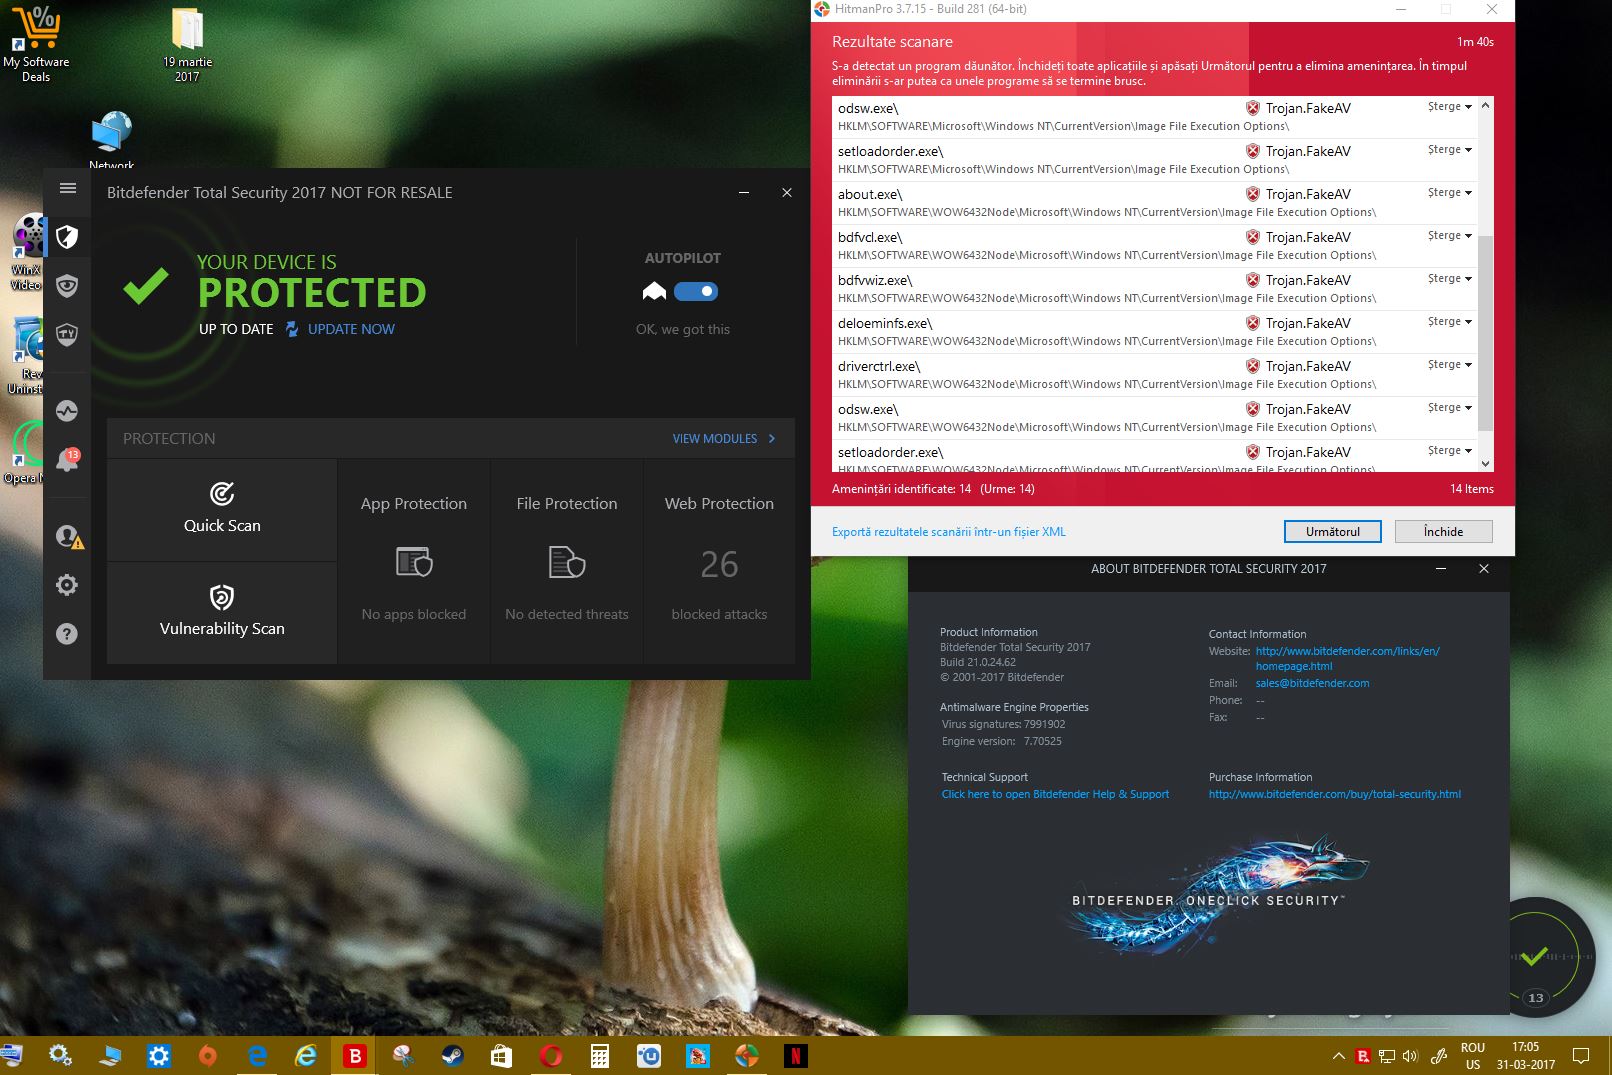Start a Quick Scan
This screenshot has height=1075, width=1612.
pos(222,510)
